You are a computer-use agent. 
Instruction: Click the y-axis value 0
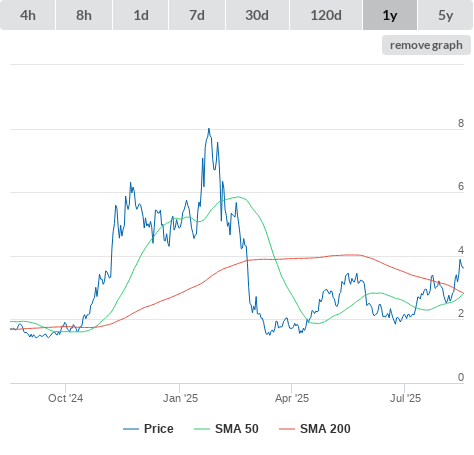pos(461,377)
